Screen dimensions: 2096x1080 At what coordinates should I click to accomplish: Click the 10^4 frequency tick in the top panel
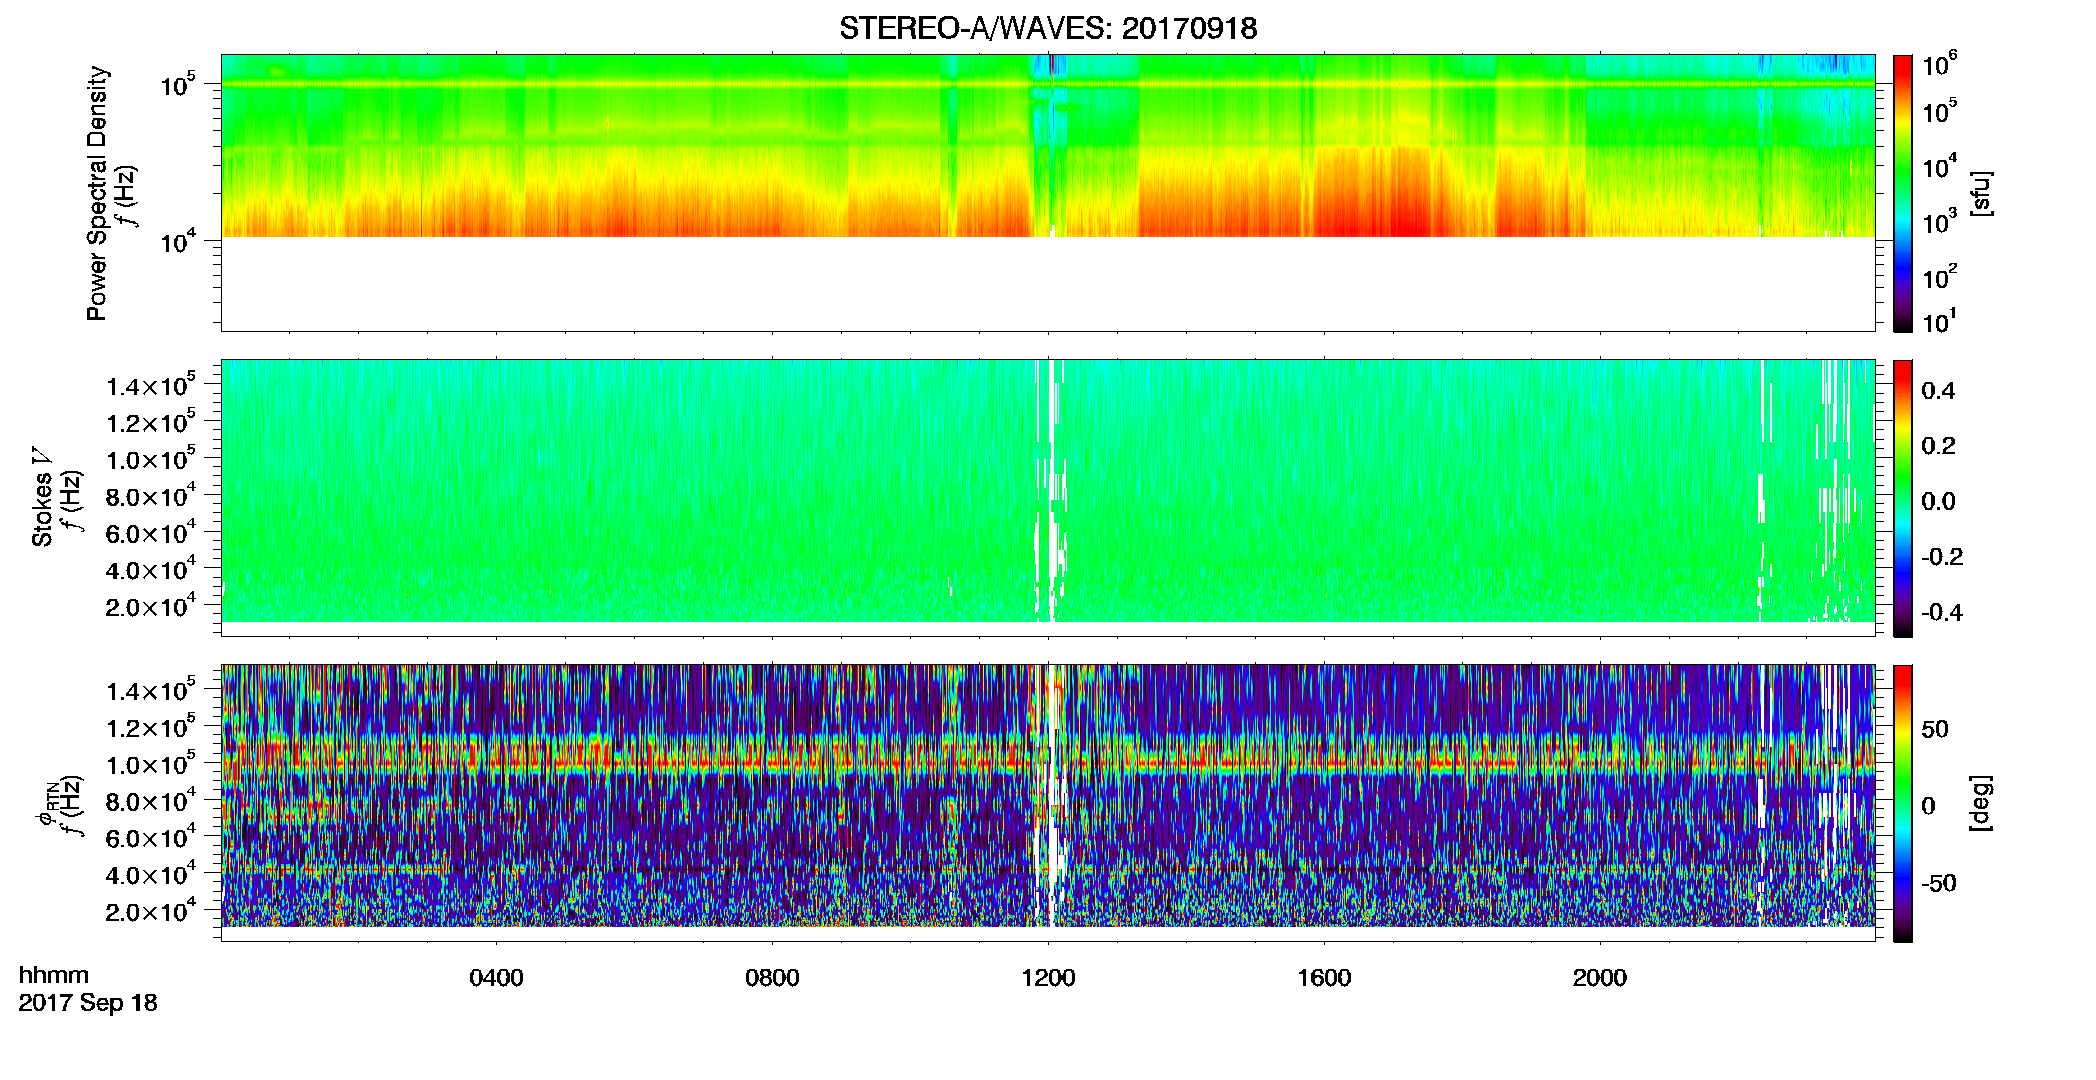pos(178,241)
